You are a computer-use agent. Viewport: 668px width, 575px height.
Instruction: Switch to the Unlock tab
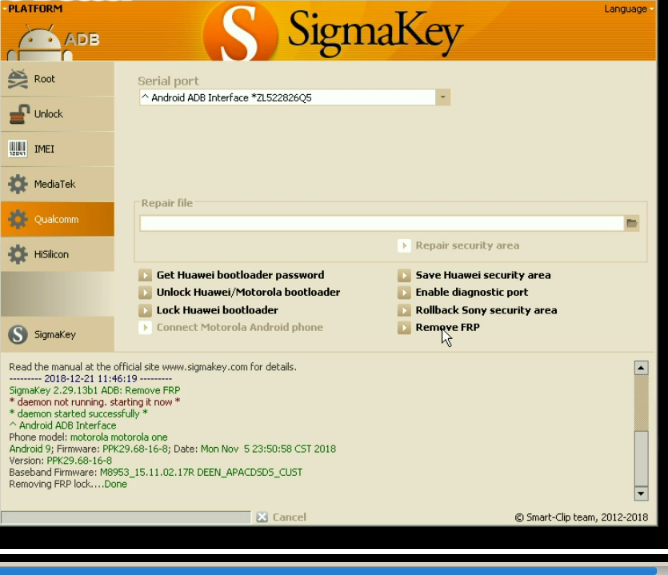(58, 114)
